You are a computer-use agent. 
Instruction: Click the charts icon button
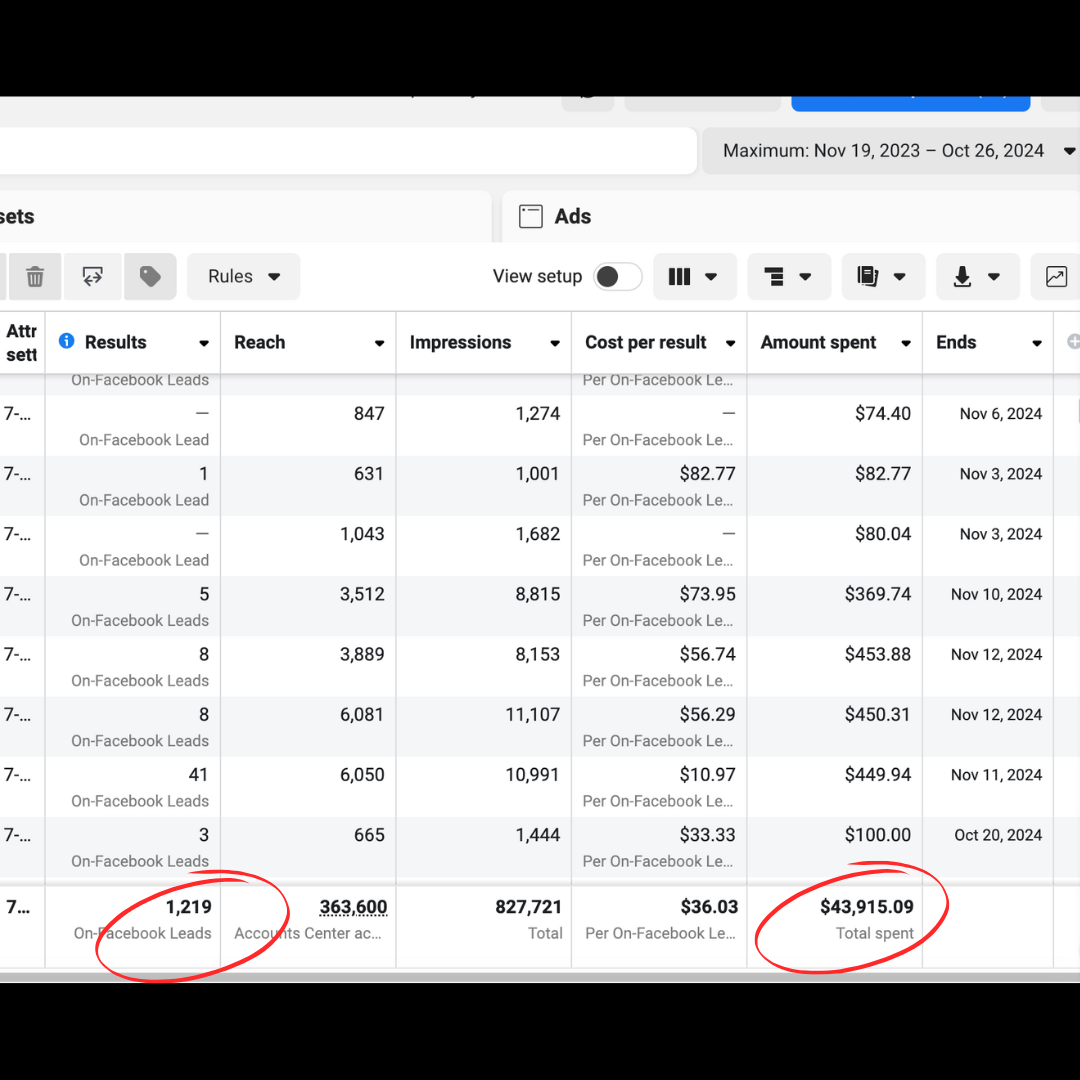(x=1056, y=277)
